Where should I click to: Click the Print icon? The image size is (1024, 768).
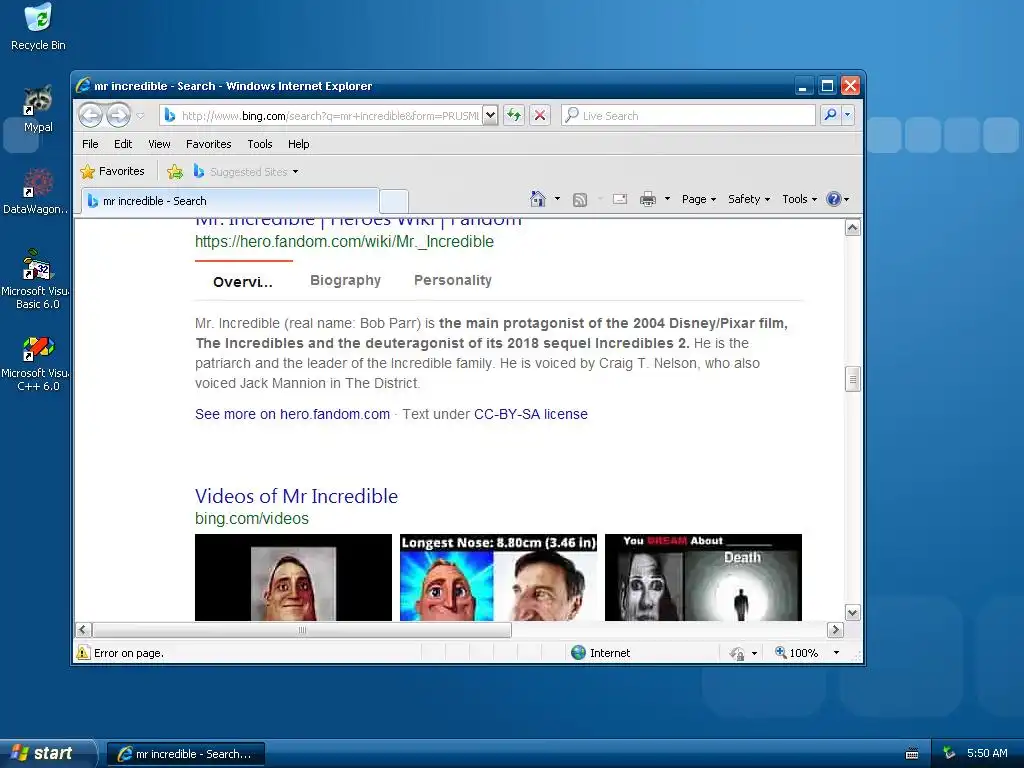click(648, 199)
